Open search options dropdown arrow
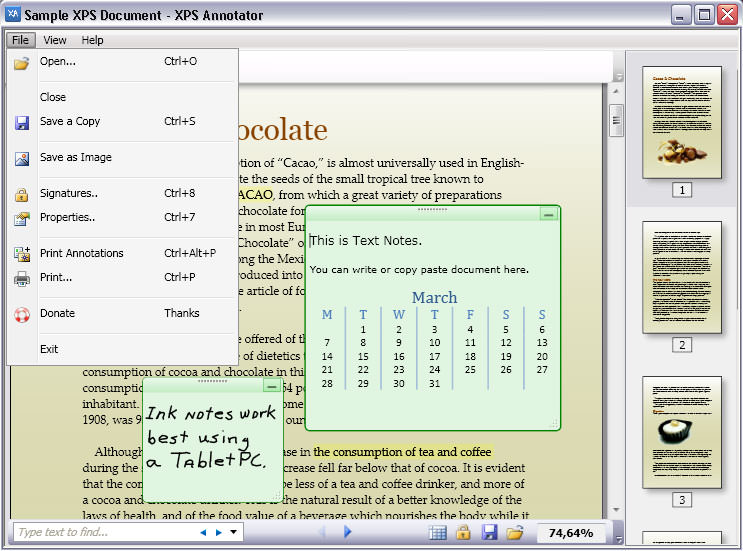 coord(234,532)
